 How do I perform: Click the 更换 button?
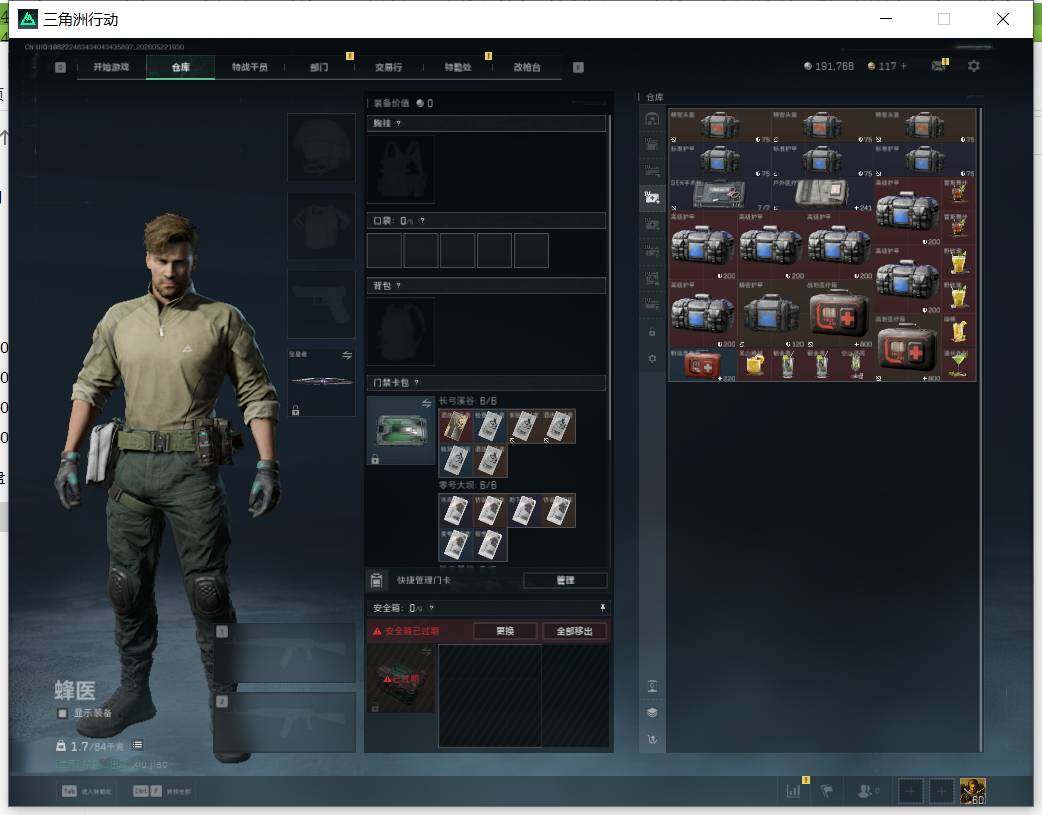click(x=505, y=631)
